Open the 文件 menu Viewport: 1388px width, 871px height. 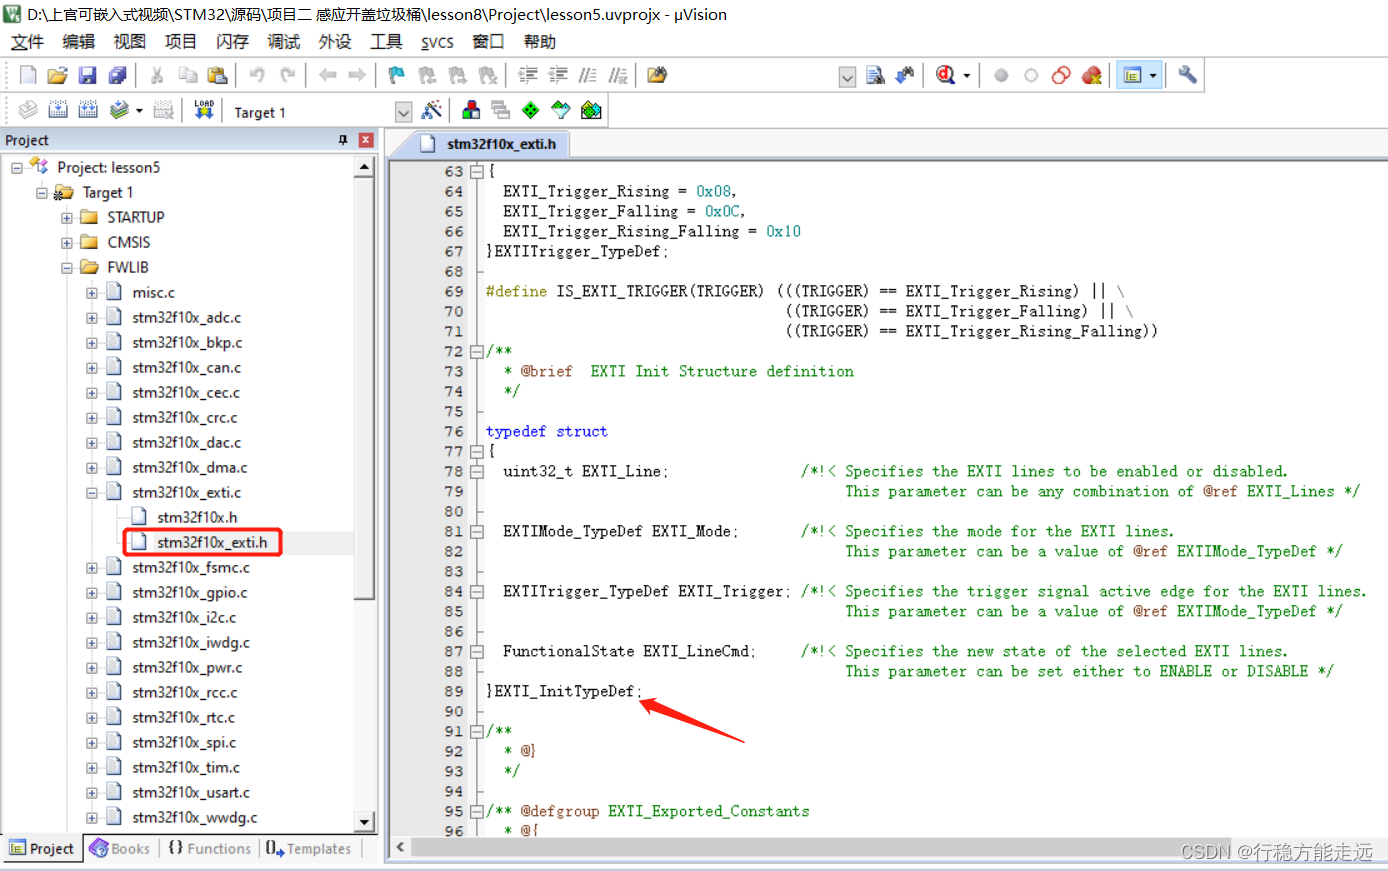[x=27, y=41]
